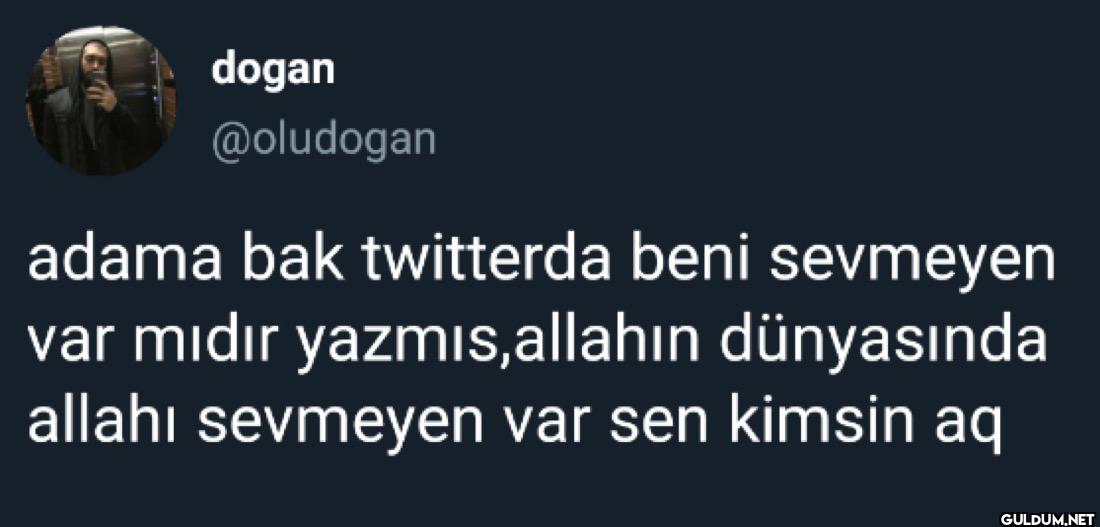Open dogan's circular profile photo
Image resolution: width=1100 pixels, height=527 pixels.
[x=101, y=101]
